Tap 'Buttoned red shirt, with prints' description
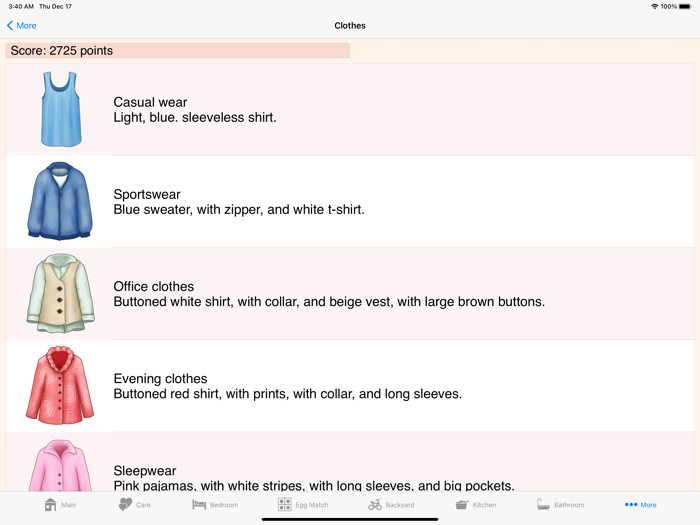Viewport: 700px width, 525px height. pos(288,394)
